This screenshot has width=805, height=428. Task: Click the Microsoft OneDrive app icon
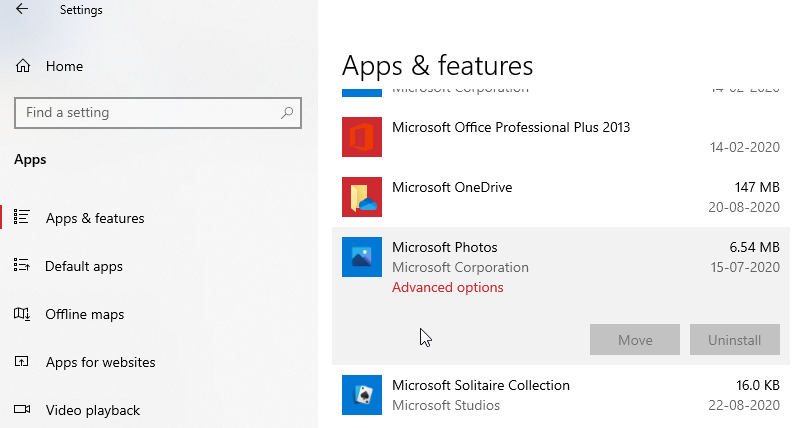coord(362,197)
